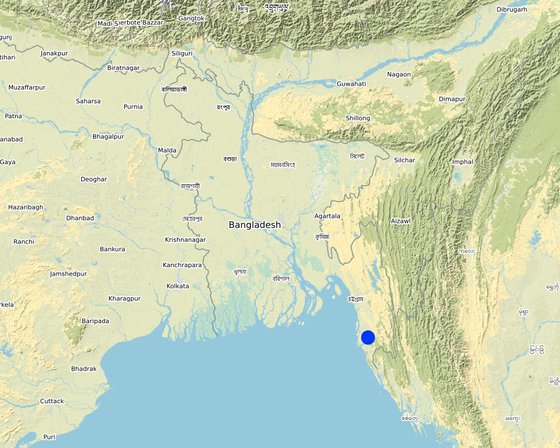This screenshot has height=448, width=560.
Task: Select the Dimapur city label
Action: point(452,99)
